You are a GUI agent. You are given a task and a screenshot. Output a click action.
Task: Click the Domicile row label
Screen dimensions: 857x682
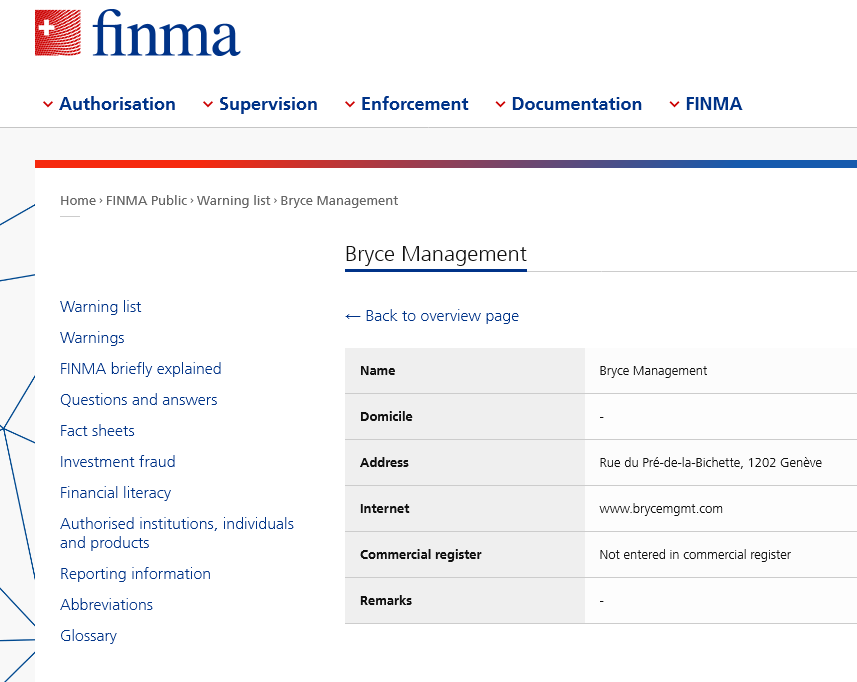click(x=386, y=416)
